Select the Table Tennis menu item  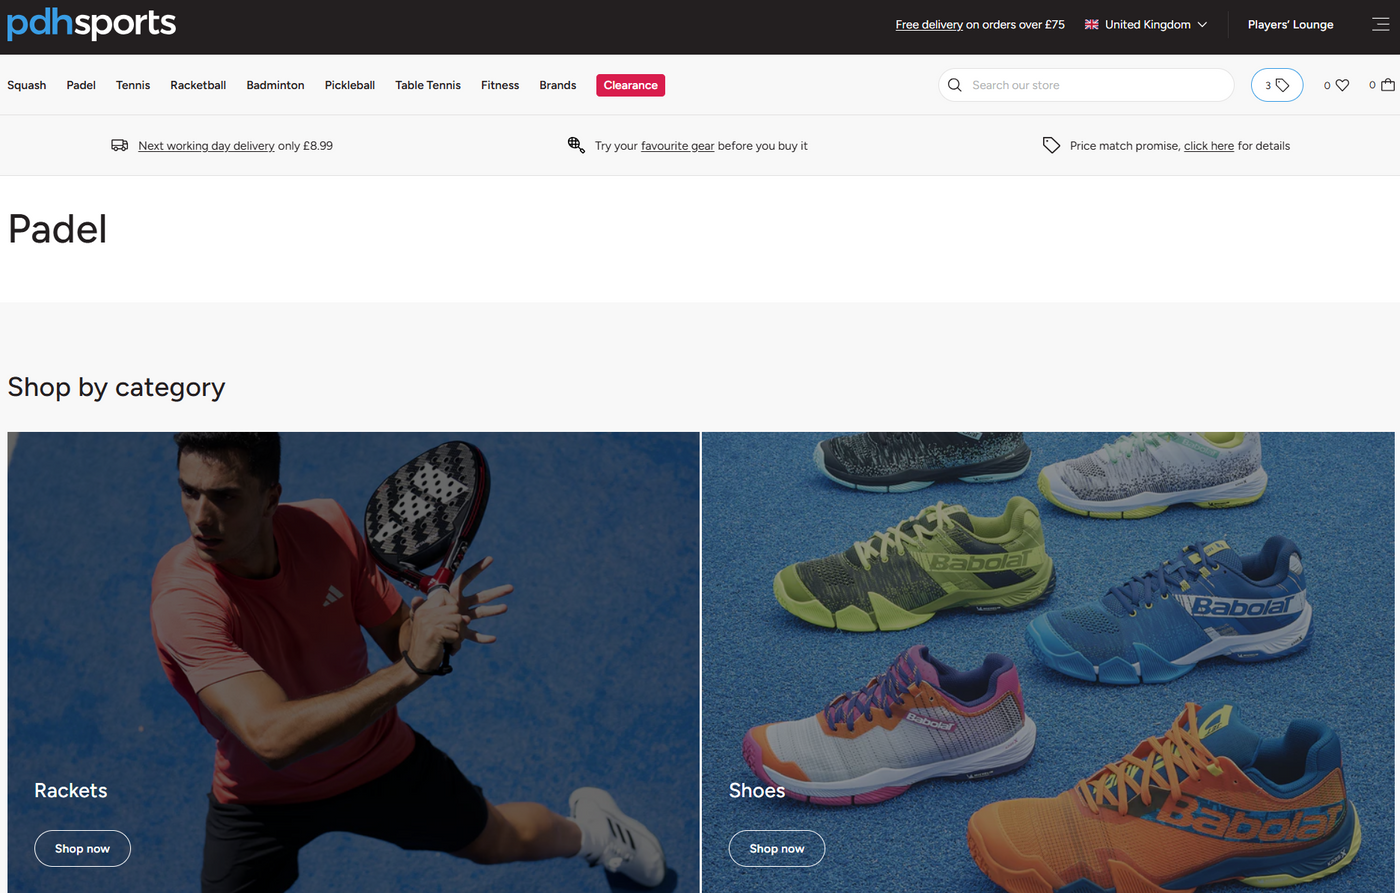[x=428, y=85]
